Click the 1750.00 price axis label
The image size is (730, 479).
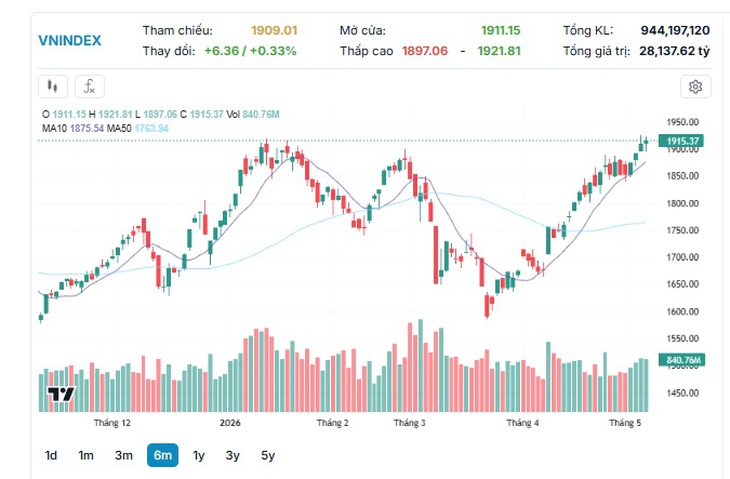tap(683, 230)
